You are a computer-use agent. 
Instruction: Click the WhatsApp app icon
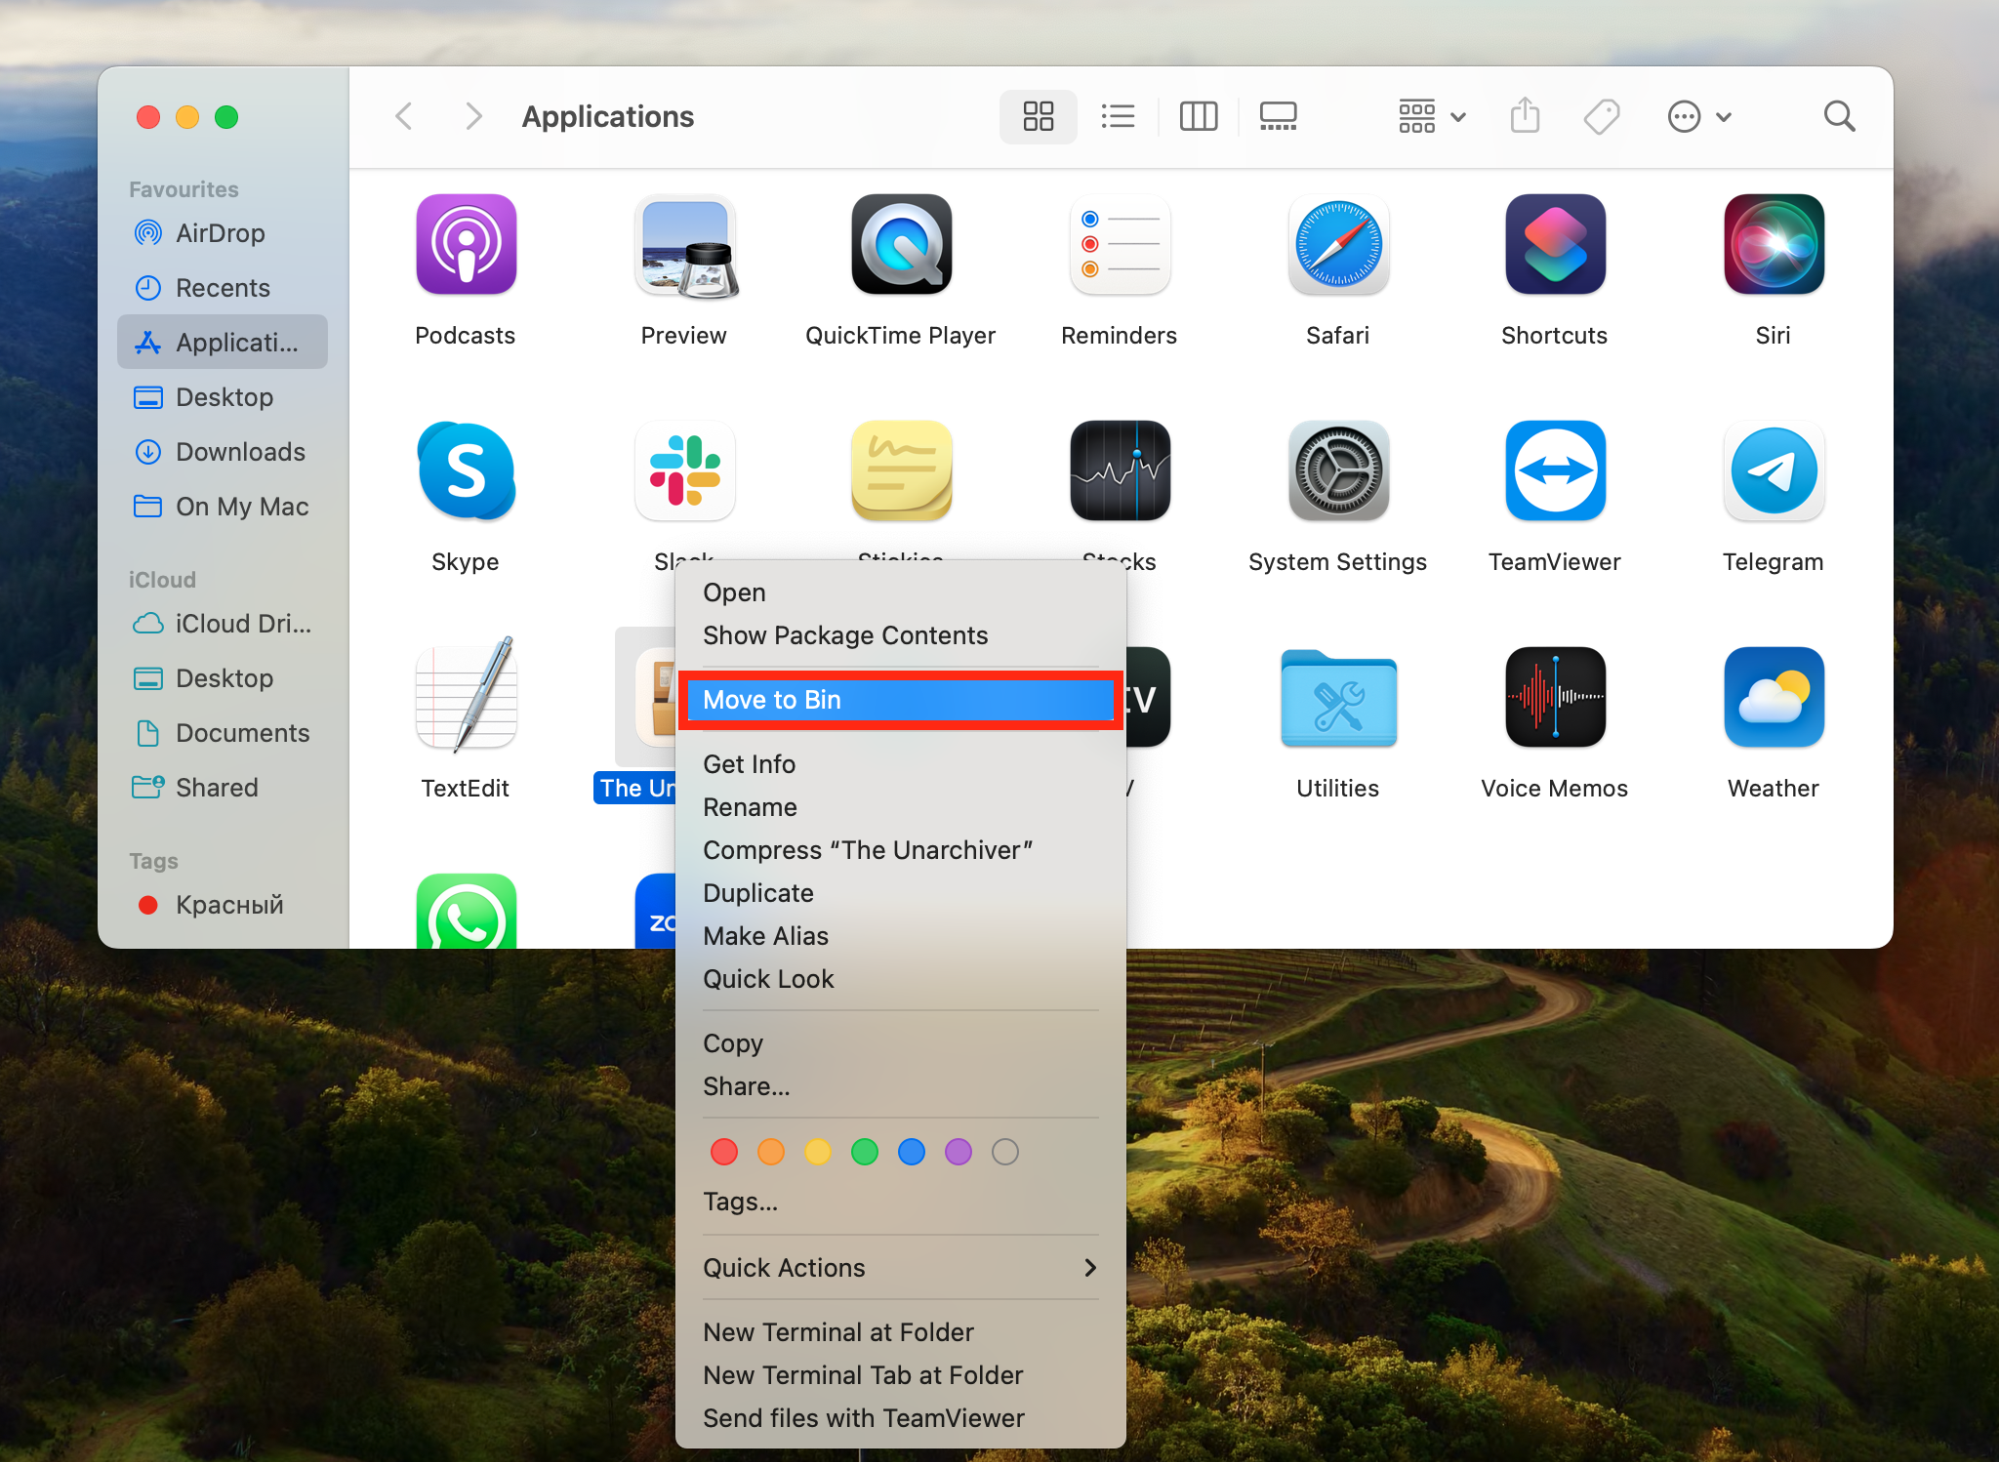pyautogui.click(x=466, y=911)
